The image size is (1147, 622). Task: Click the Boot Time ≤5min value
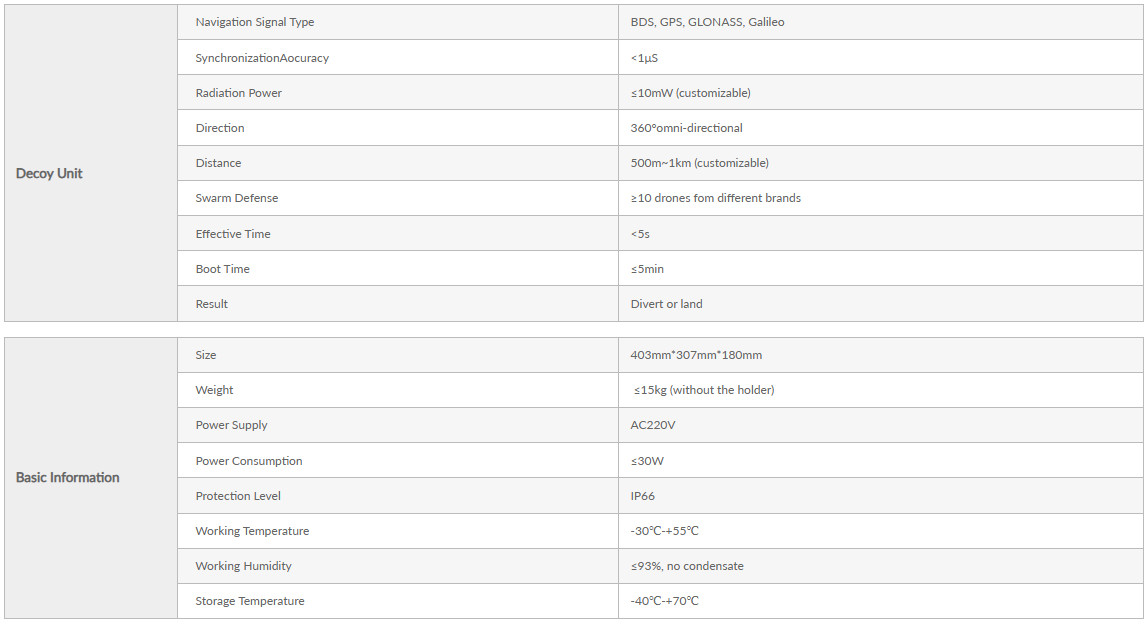pos(647,269)
